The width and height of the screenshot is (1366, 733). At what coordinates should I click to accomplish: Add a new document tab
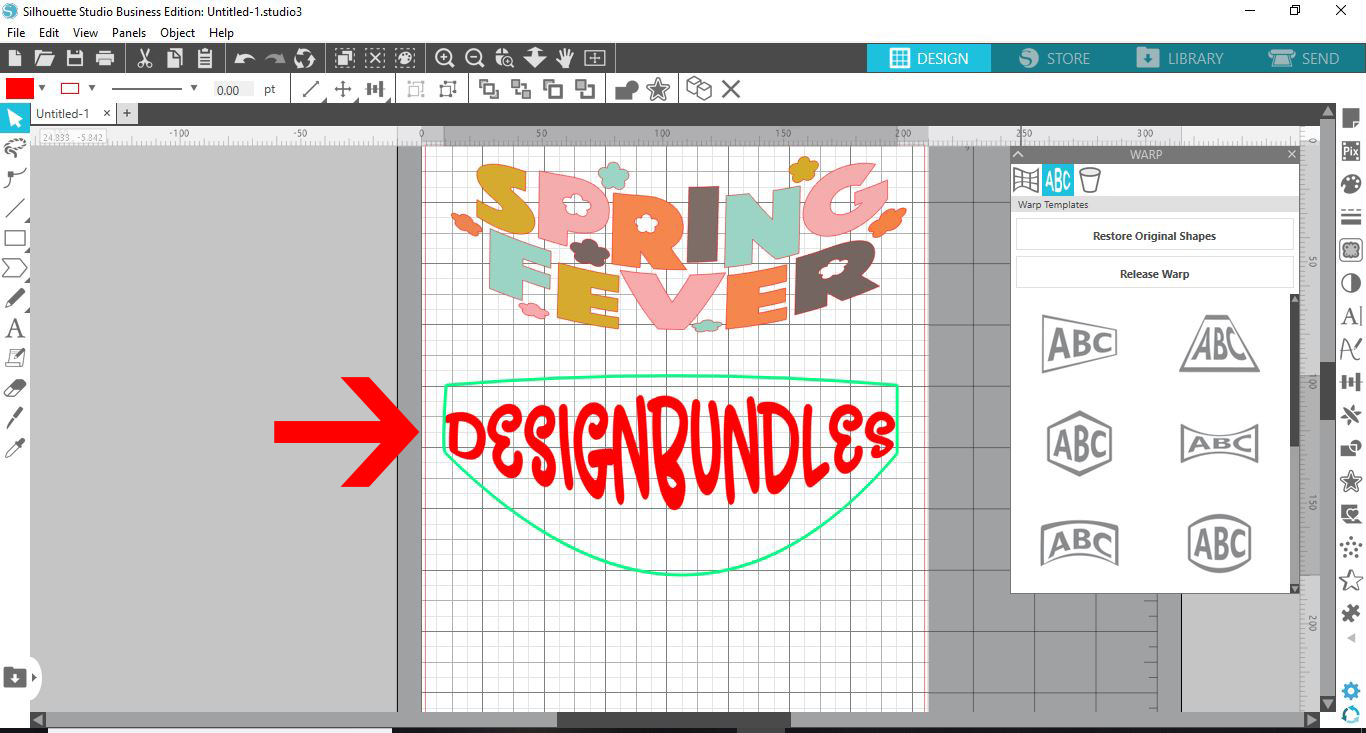127,113
